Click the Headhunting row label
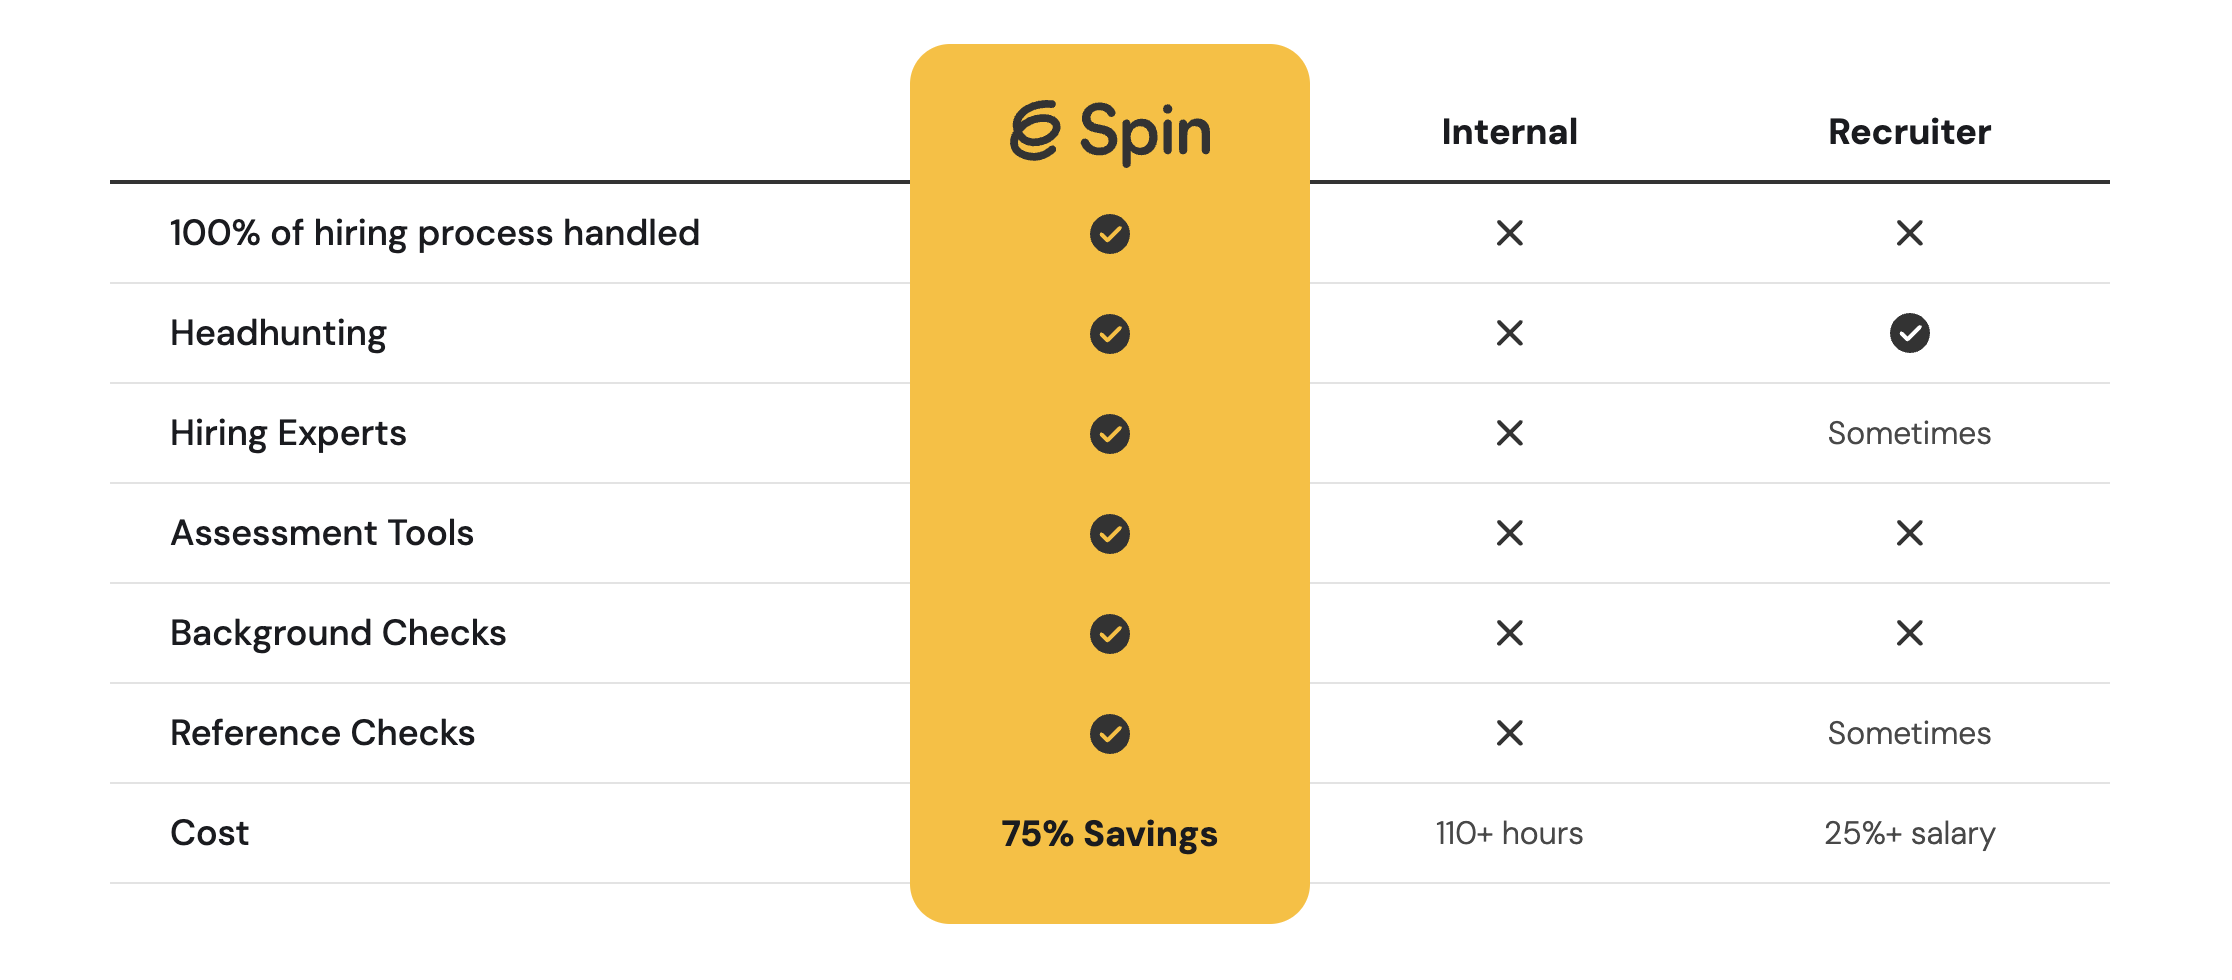The height and width of the screenshot is (980, 2232). coord(278,333)
